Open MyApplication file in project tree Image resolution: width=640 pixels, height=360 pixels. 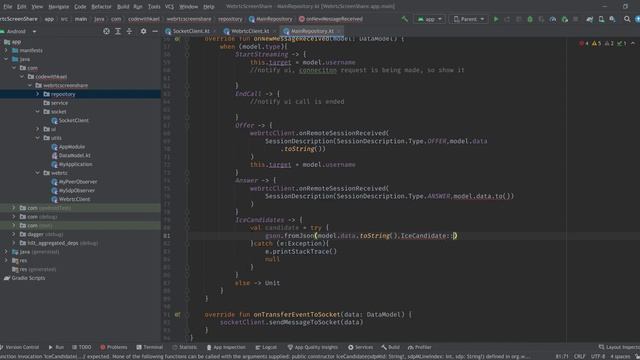pos(72,164)
